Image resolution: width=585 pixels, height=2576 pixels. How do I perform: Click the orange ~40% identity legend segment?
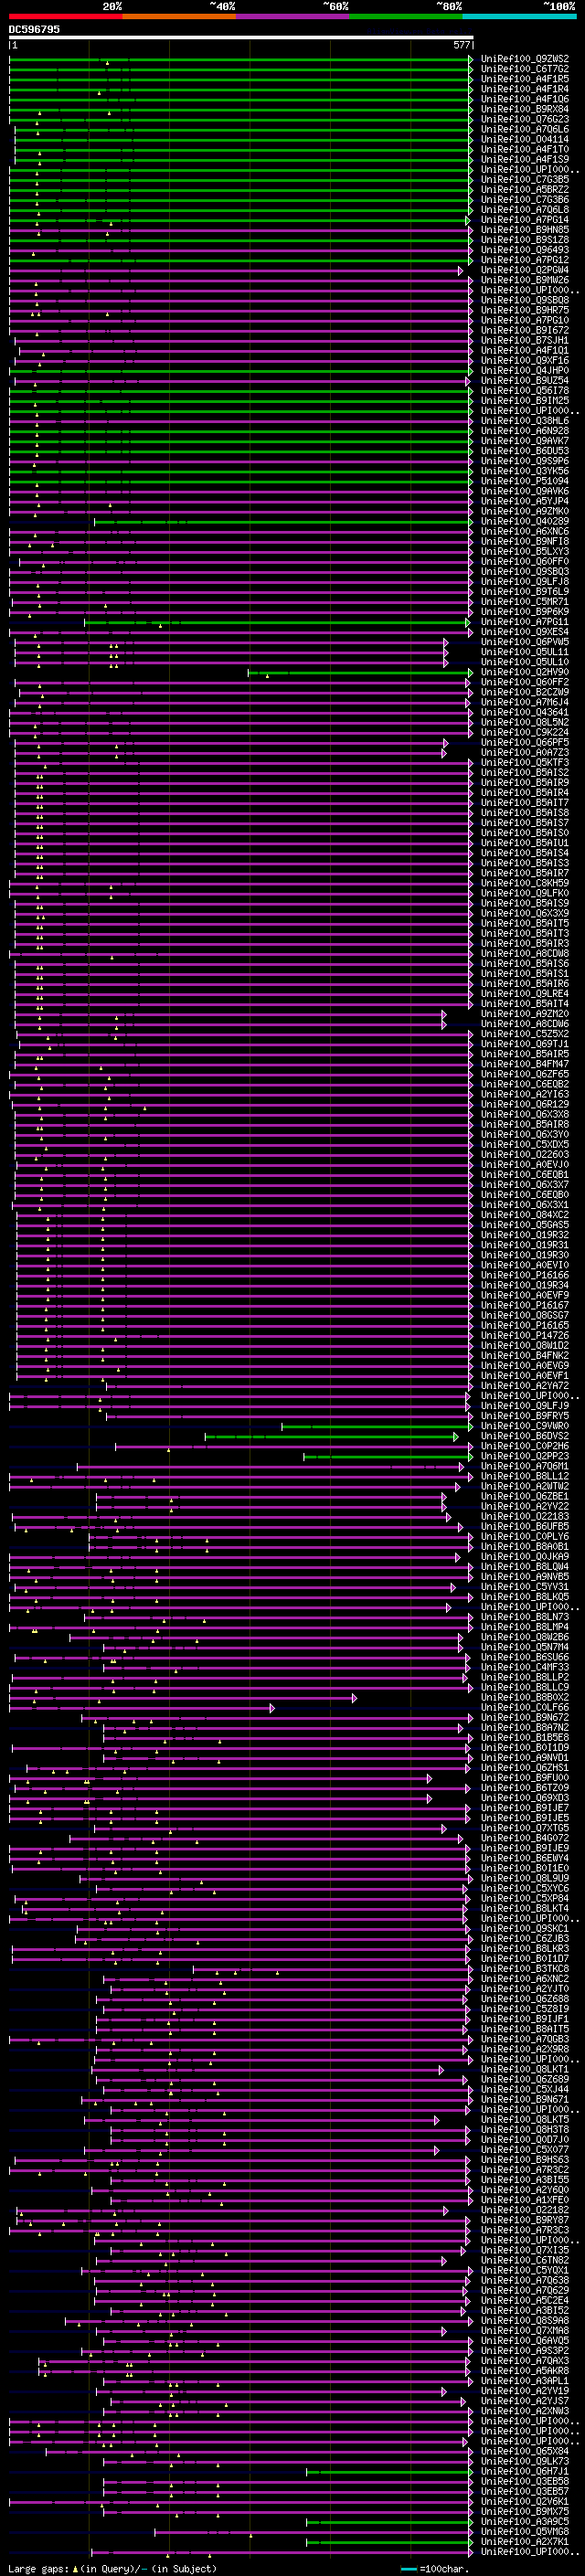(179, 16)
